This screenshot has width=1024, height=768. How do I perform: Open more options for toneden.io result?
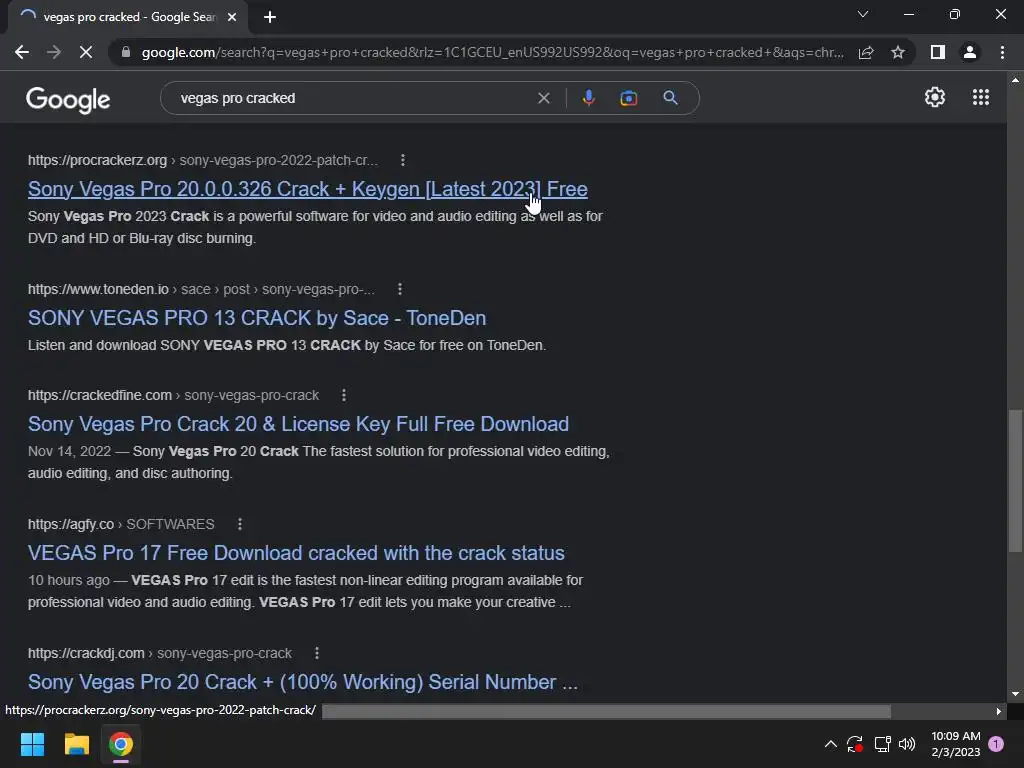point(400,289)
